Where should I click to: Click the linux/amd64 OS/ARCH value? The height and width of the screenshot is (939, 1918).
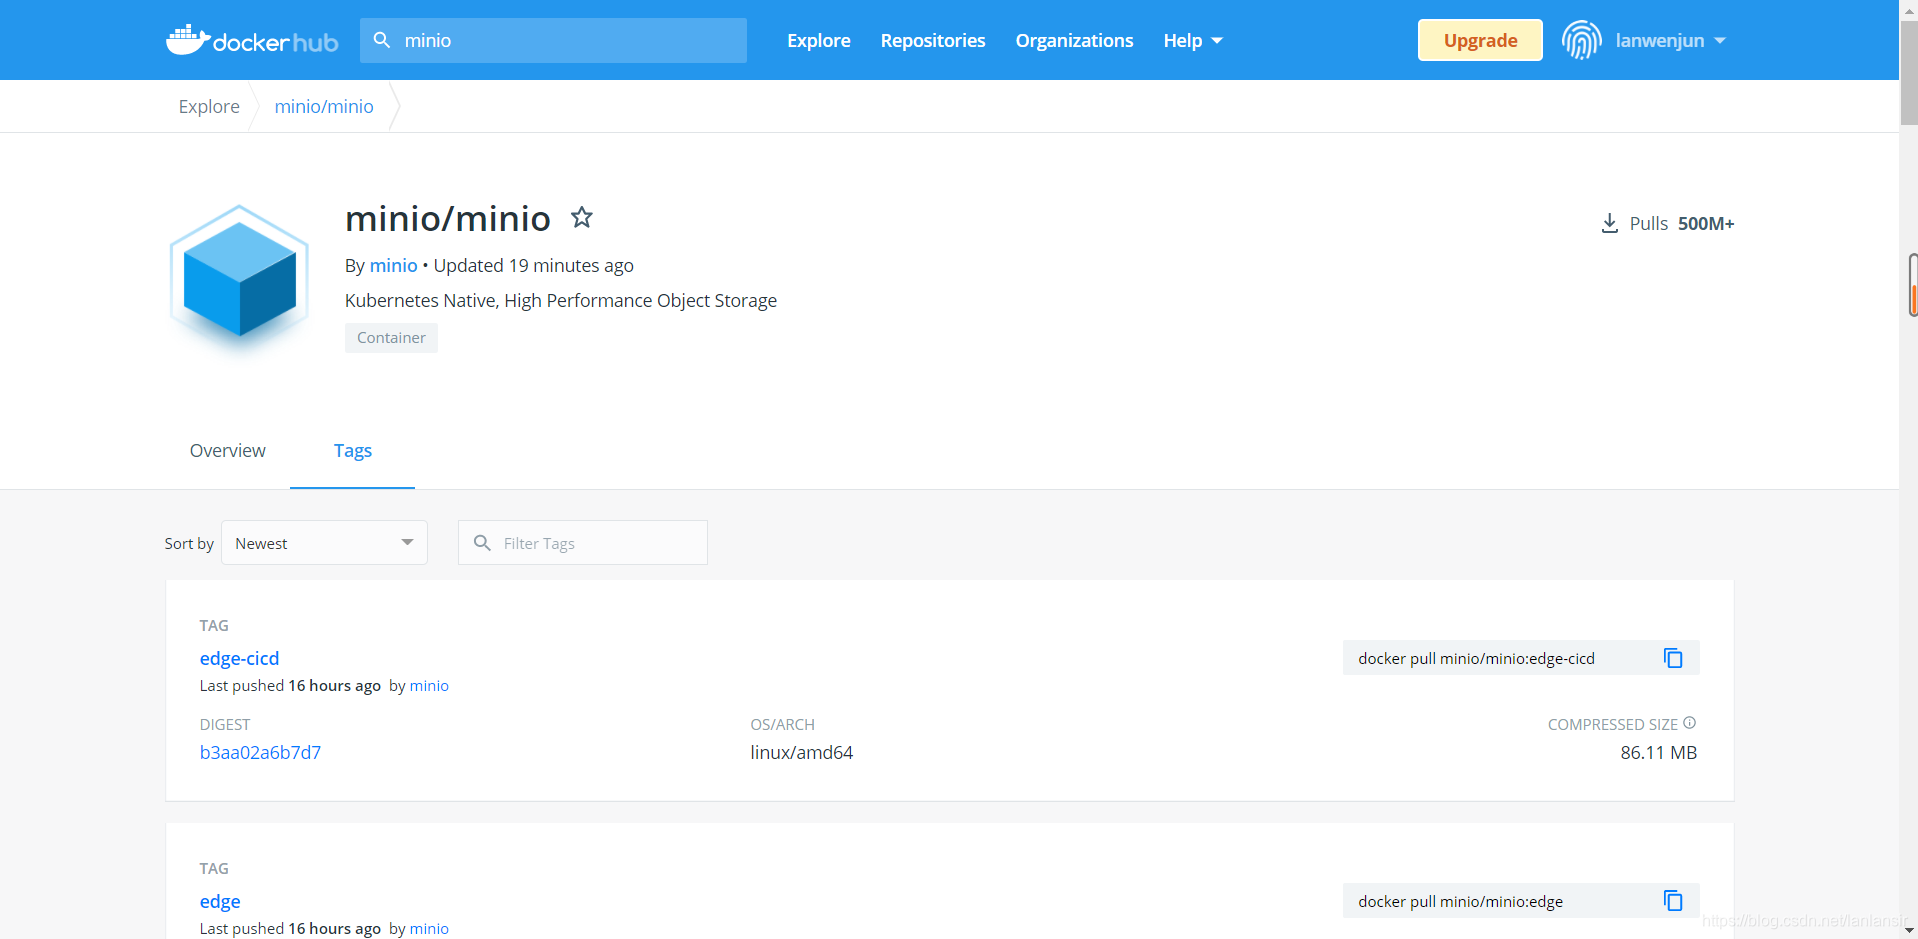pyautogui.click(x=802, y=752)
